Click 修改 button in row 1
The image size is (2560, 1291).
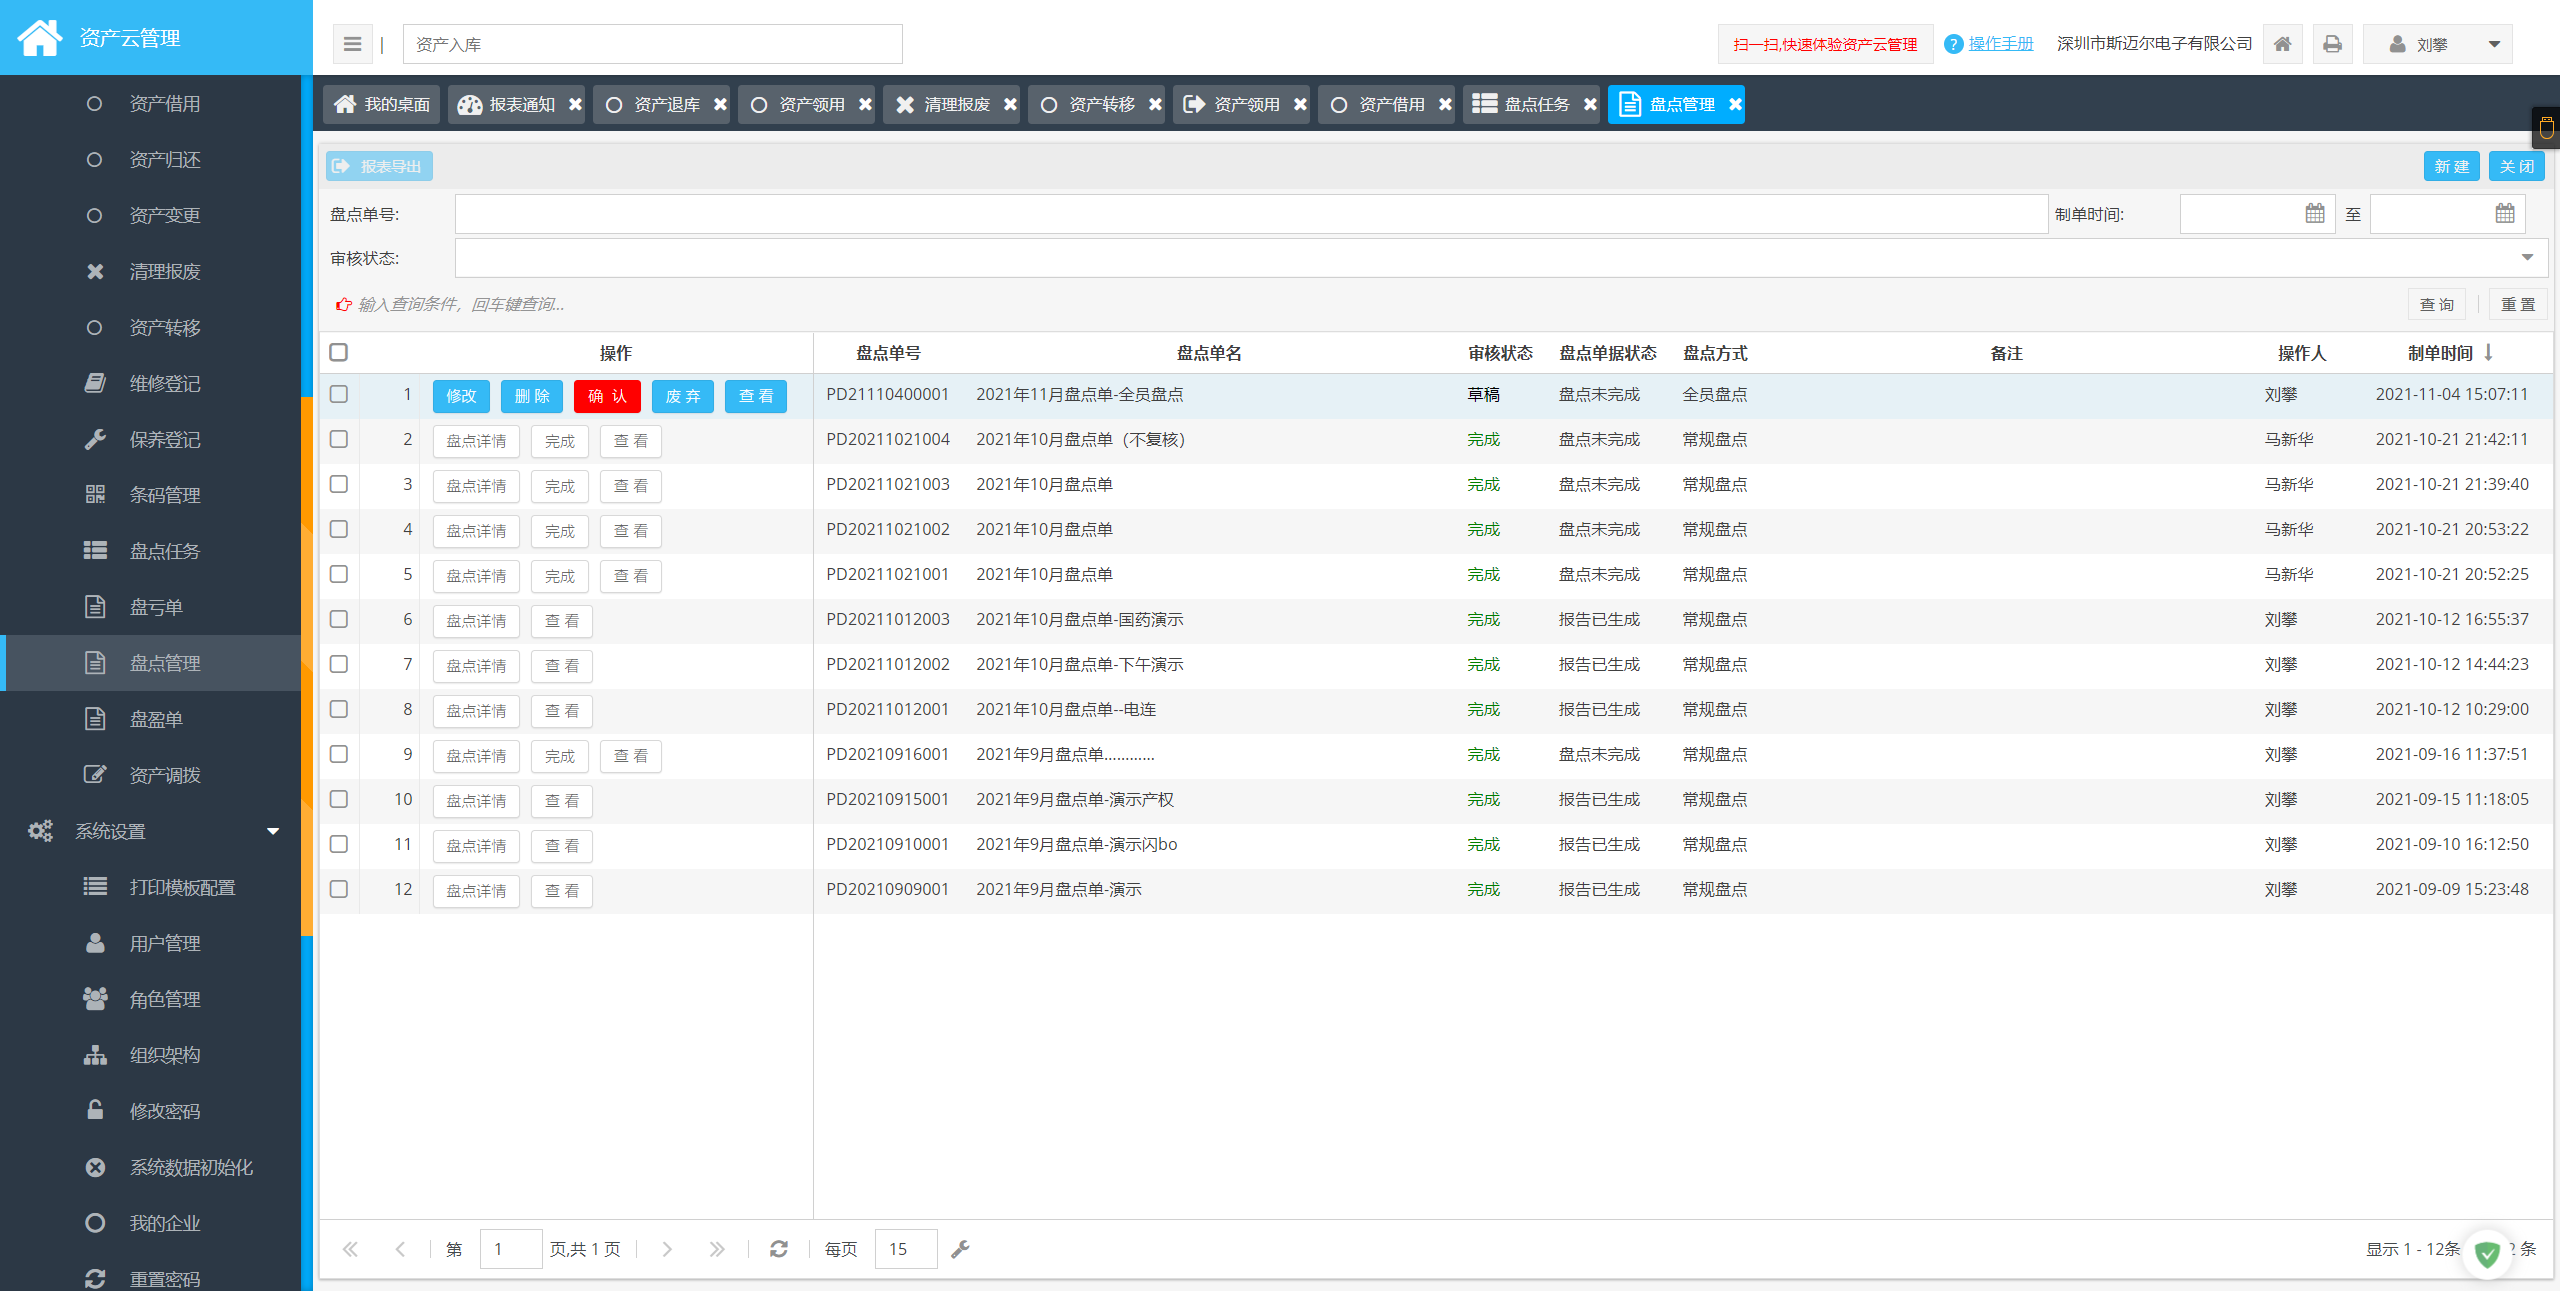[x=461, y=396]
